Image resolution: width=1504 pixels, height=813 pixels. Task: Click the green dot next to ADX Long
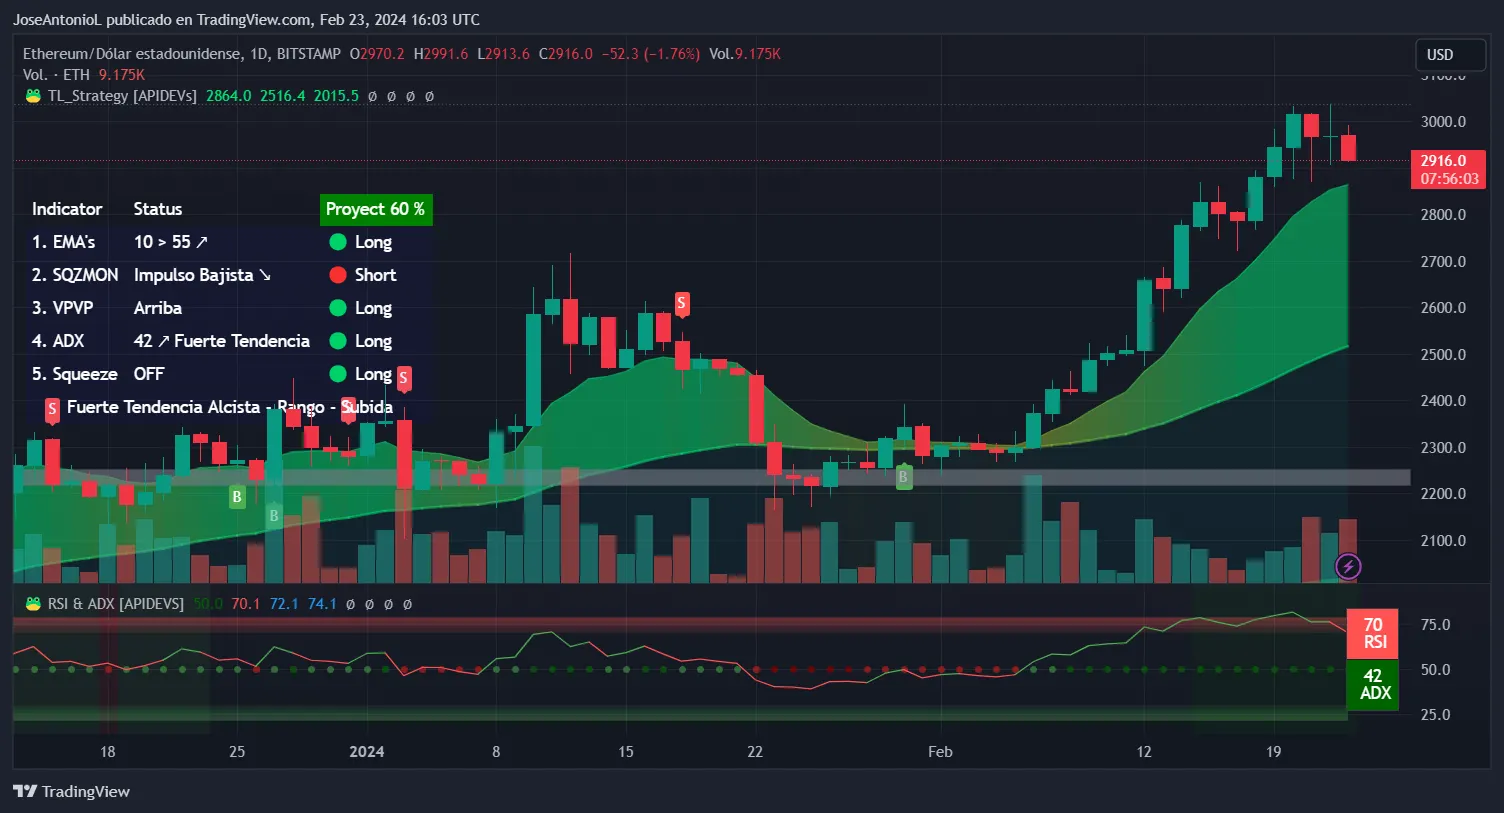(338, 341)
